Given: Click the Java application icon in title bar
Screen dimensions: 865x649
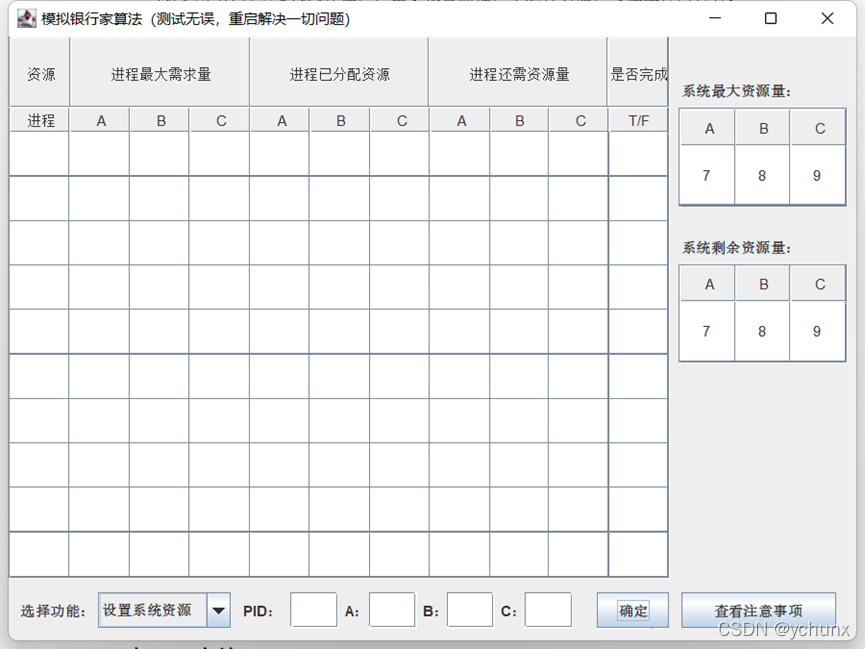Looking at the screenshot, I should click(x=26, y=19).
